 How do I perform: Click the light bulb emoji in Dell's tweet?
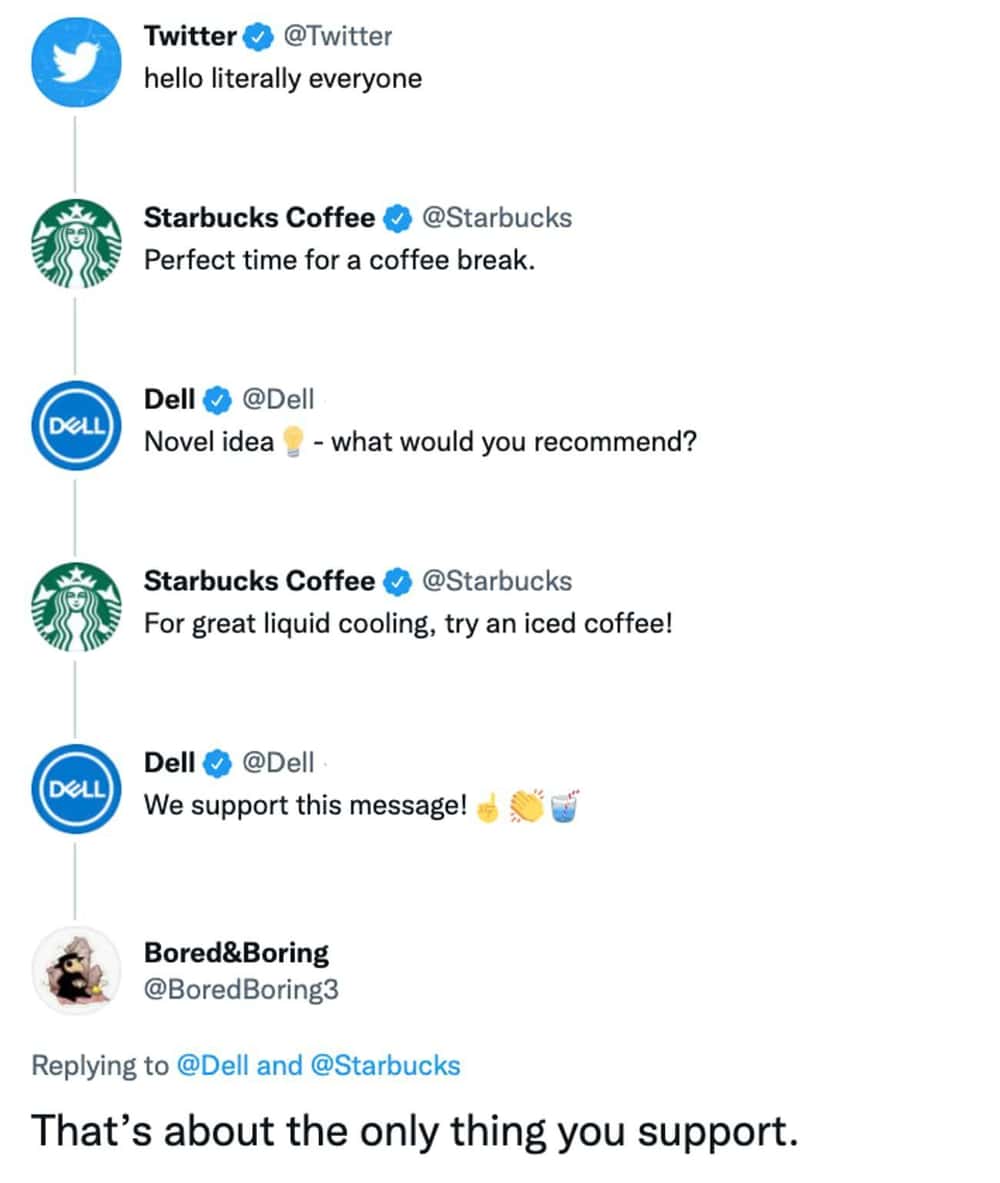click(291, 442)
